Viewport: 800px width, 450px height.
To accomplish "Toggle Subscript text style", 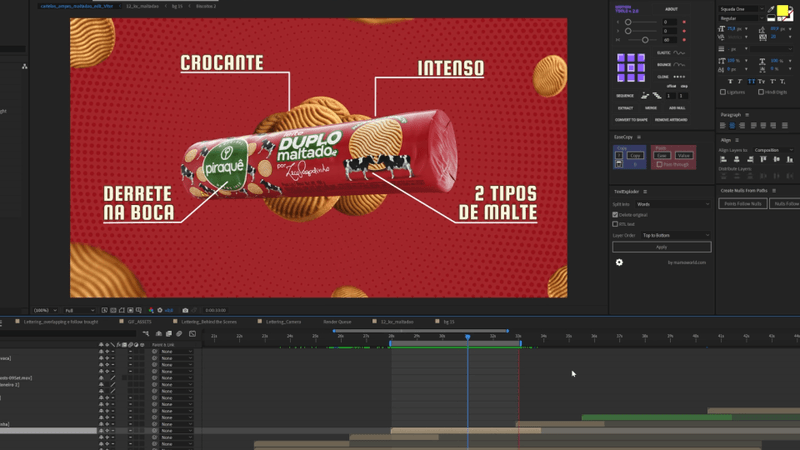I will [783, 82].
